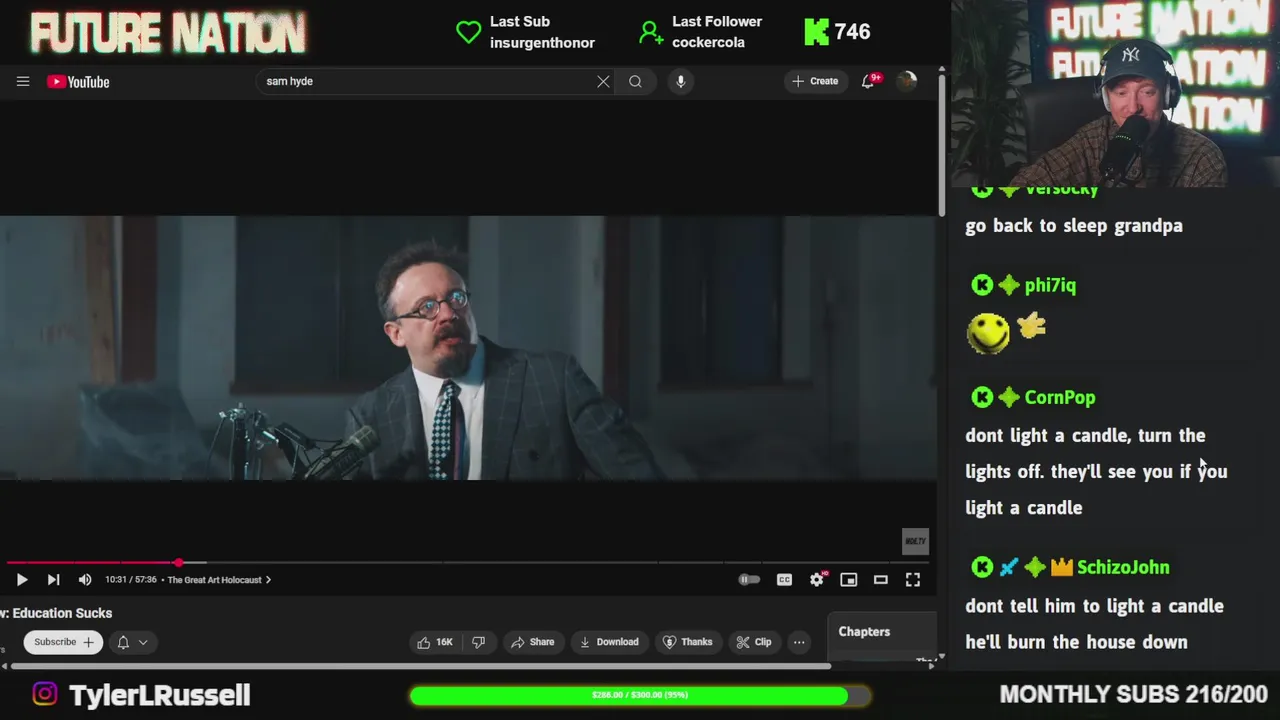Click the last follower name 'cockercola'
1280x720 pixels.
[708, 43]
